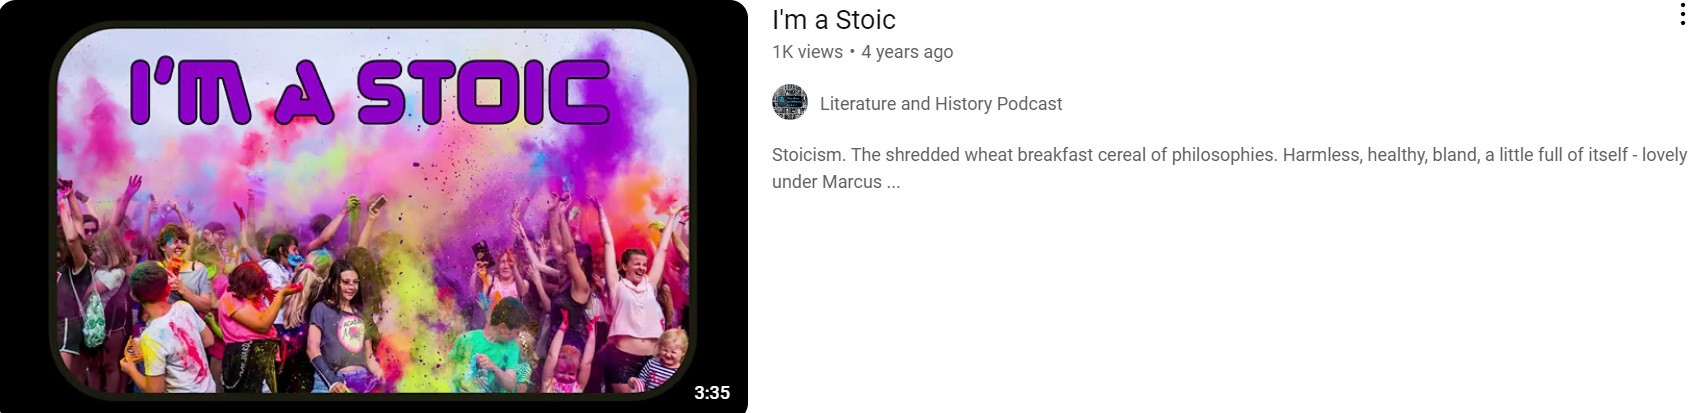Click the word "Marcus" in the description
The width and height of the screenshot is (1707, 413).
tap(852, 182)
